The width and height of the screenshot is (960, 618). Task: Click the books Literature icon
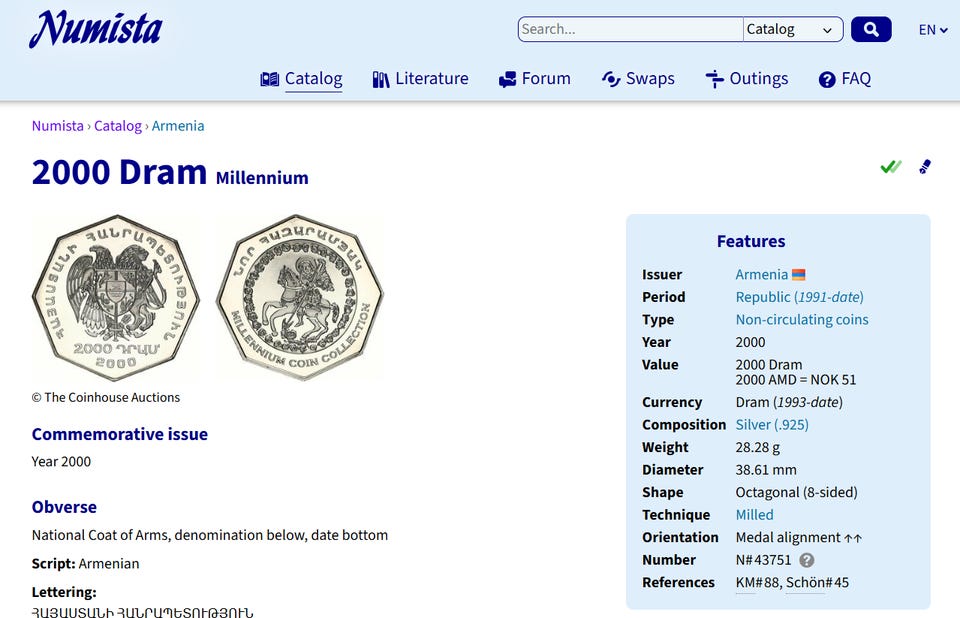click(x=381, y=79)
